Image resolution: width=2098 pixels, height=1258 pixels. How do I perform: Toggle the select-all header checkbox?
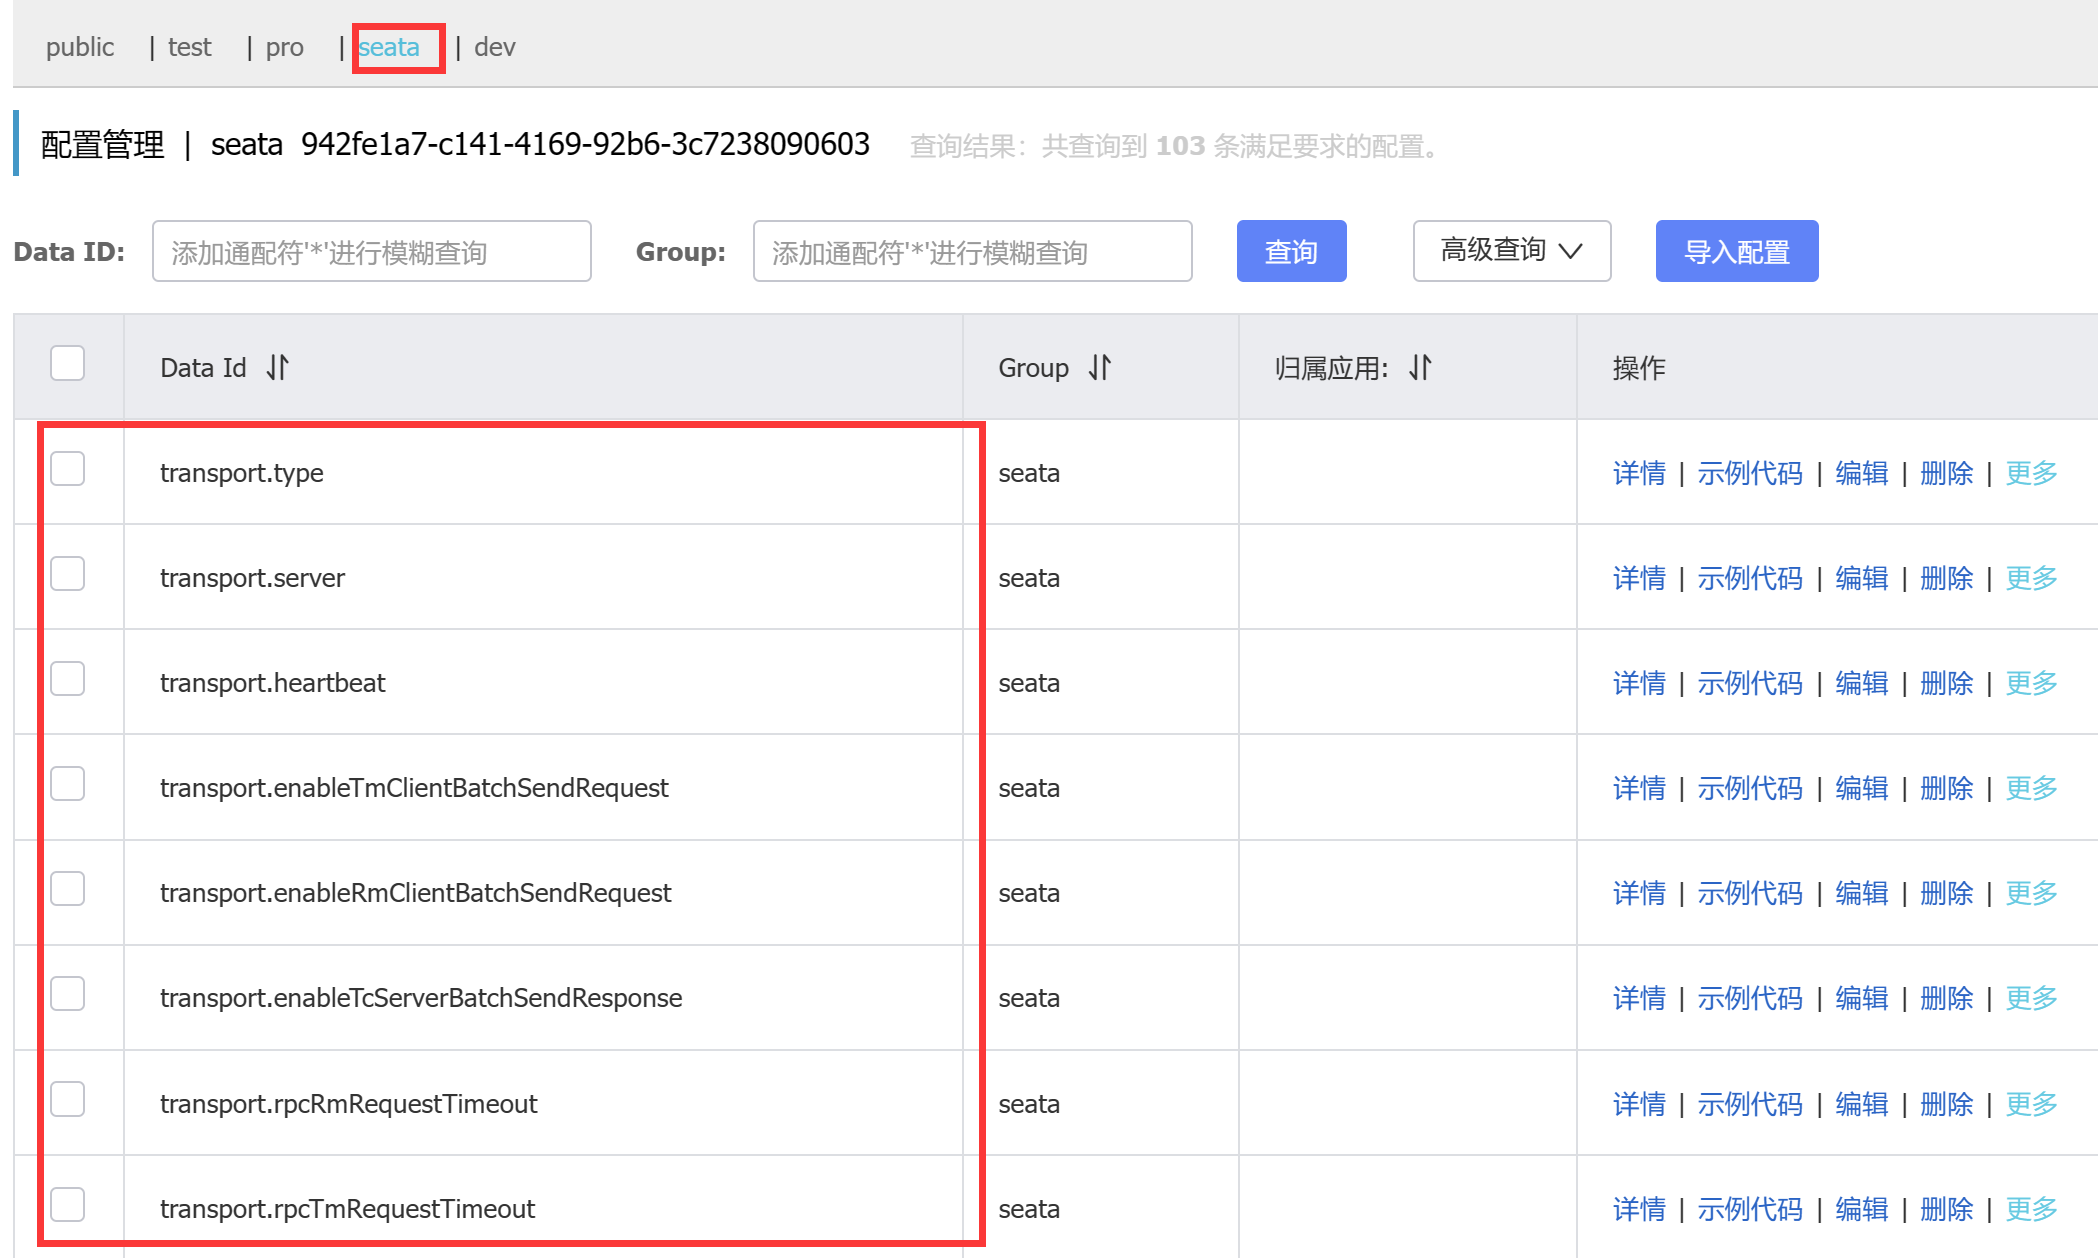click(x=68, y=363)
